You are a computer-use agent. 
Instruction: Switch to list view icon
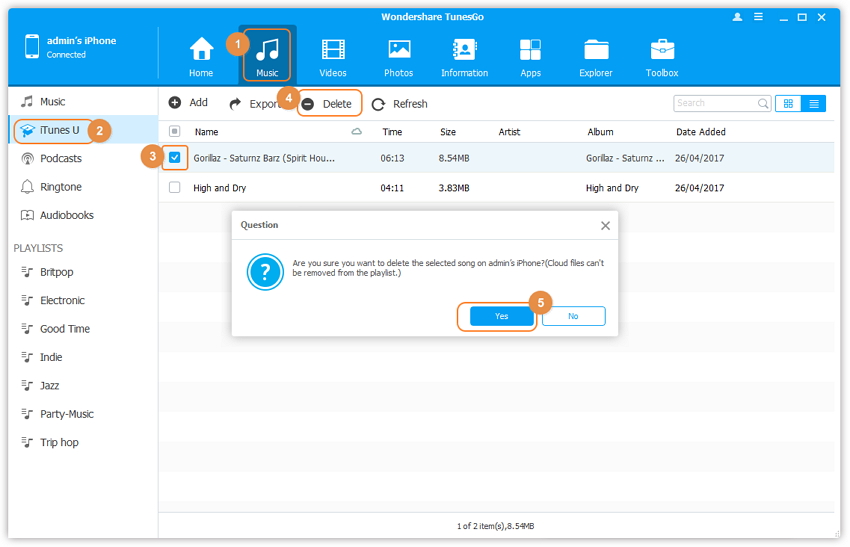[x=814, y=103]
